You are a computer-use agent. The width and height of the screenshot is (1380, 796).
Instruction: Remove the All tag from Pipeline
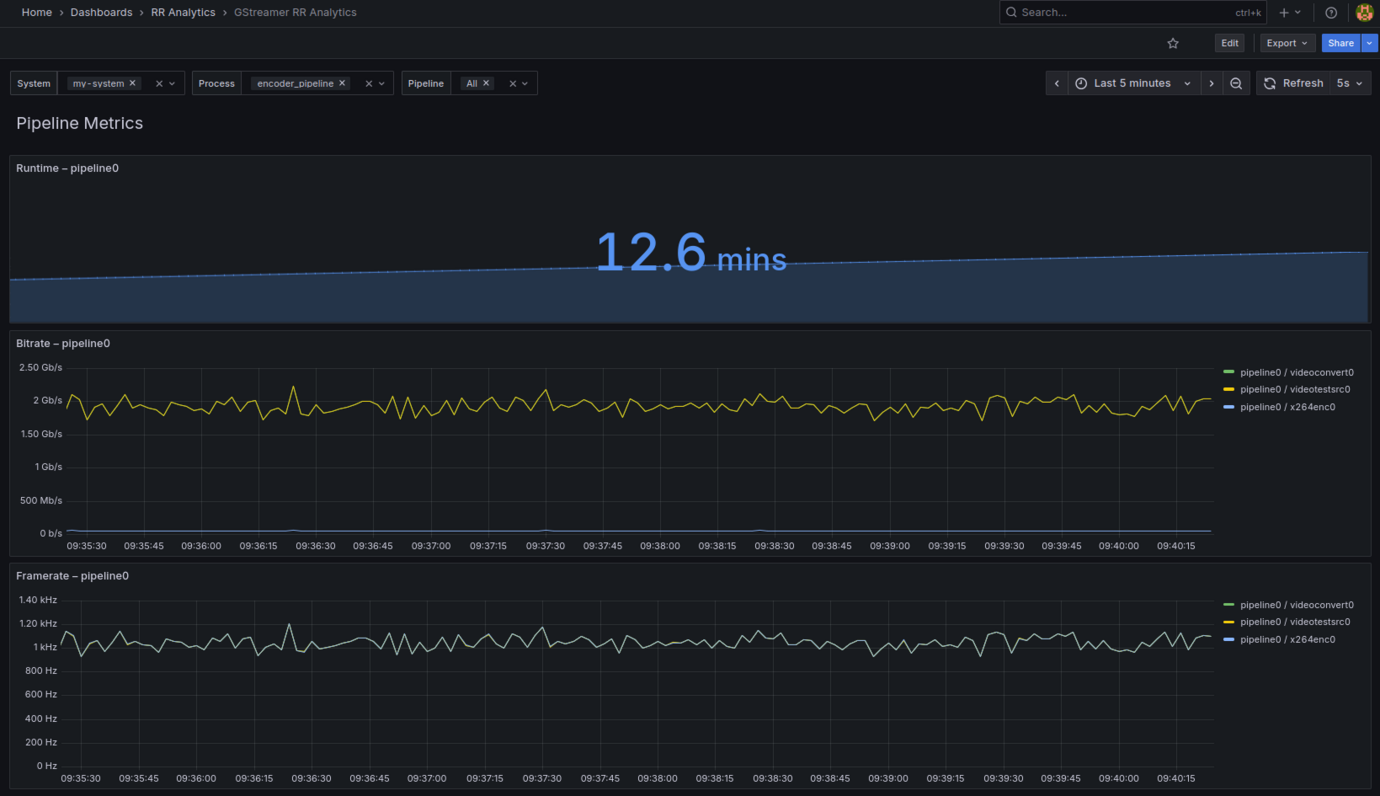point(486,83)
